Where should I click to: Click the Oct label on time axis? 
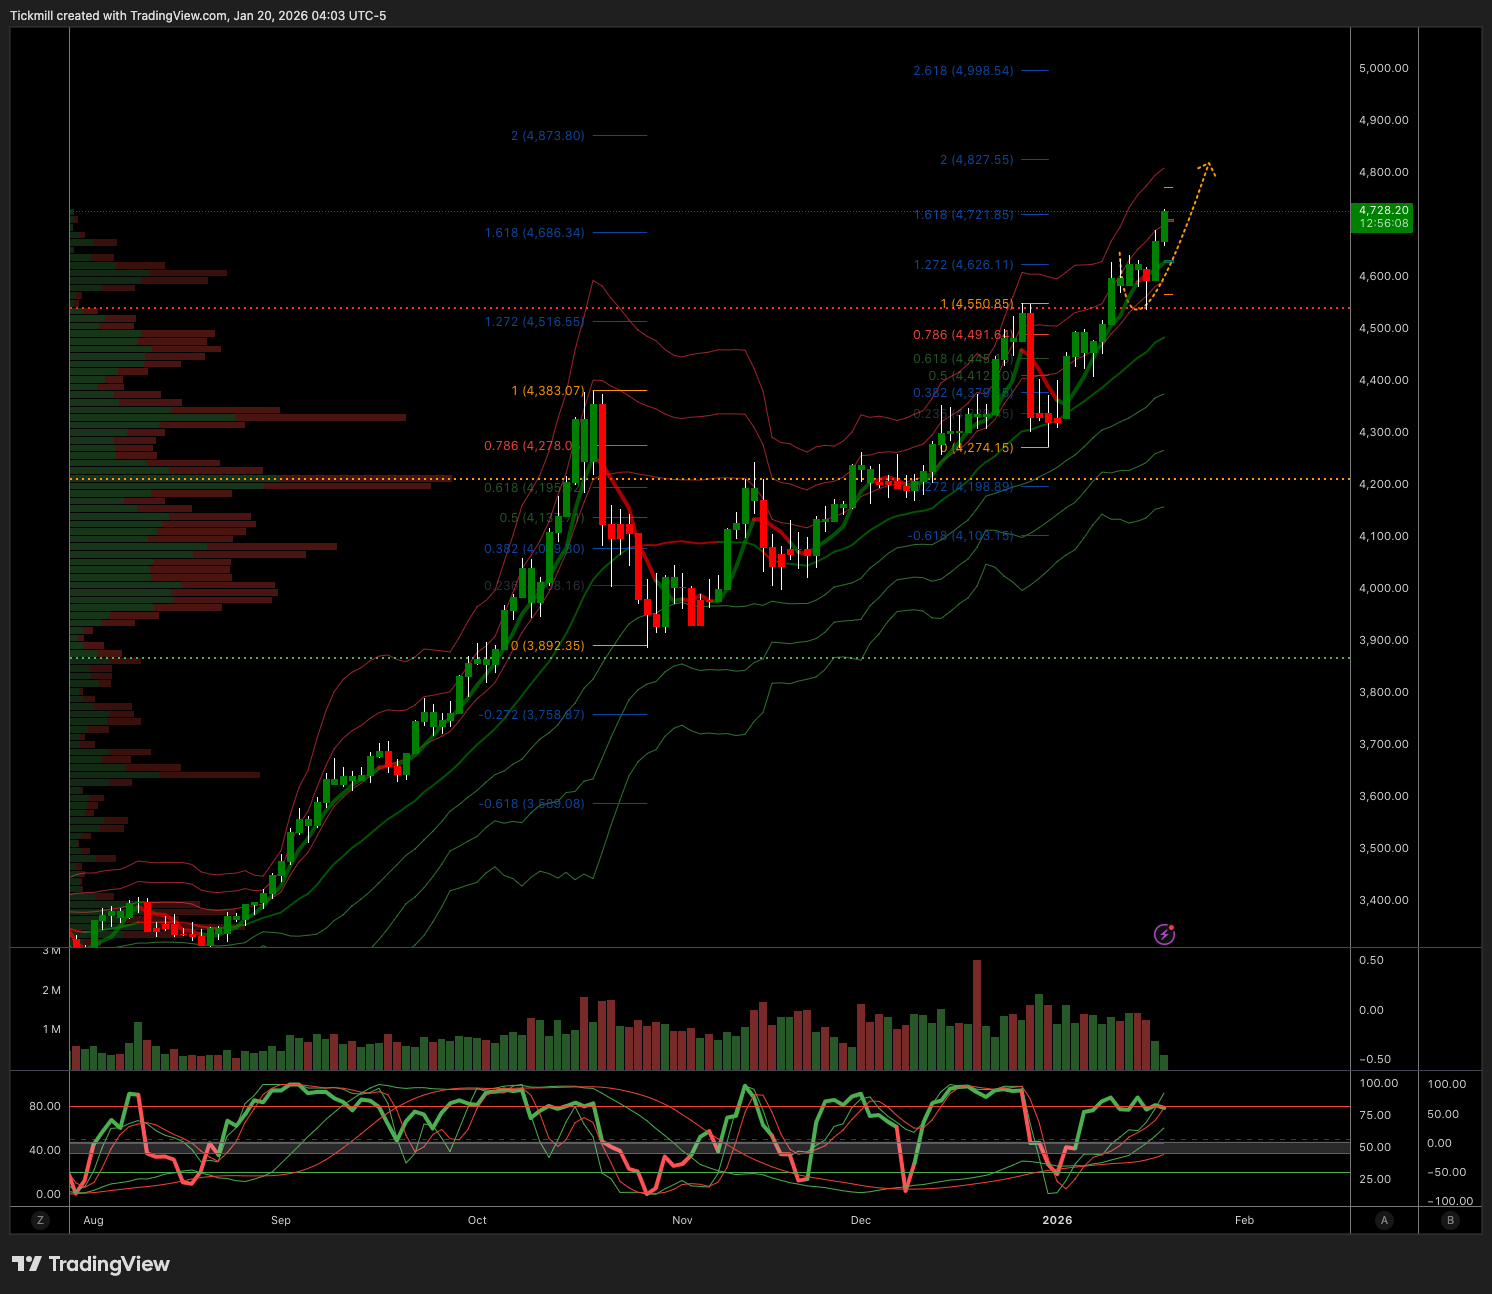pos(477,1220)
